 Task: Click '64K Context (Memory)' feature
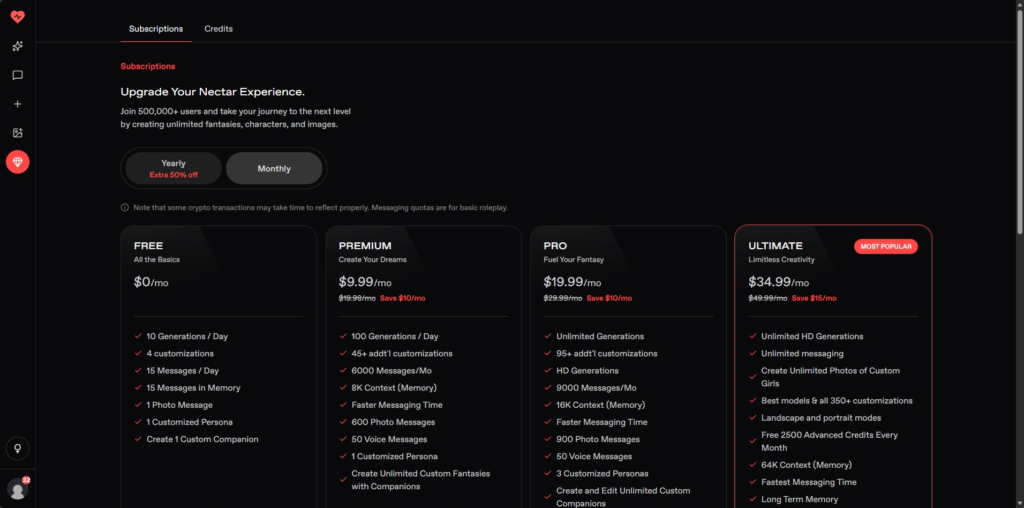click(x=806, y=465)
